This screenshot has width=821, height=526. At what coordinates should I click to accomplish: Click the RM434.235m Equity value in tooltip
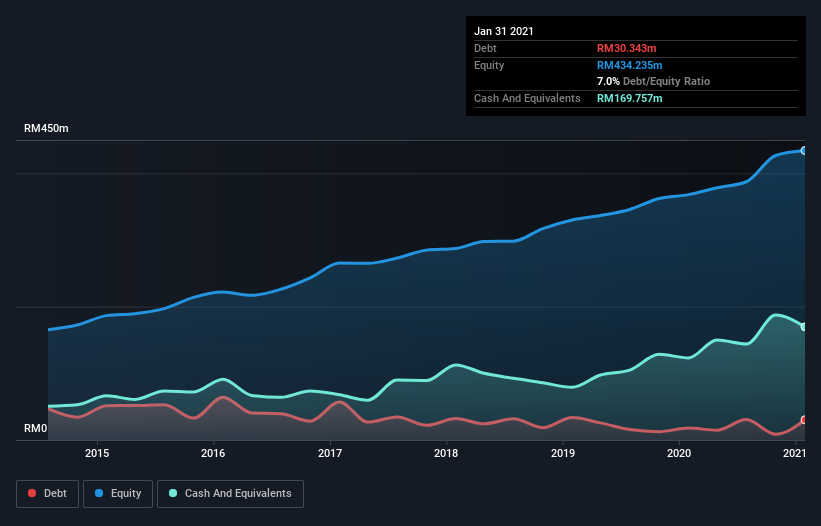tap(630, 65)
